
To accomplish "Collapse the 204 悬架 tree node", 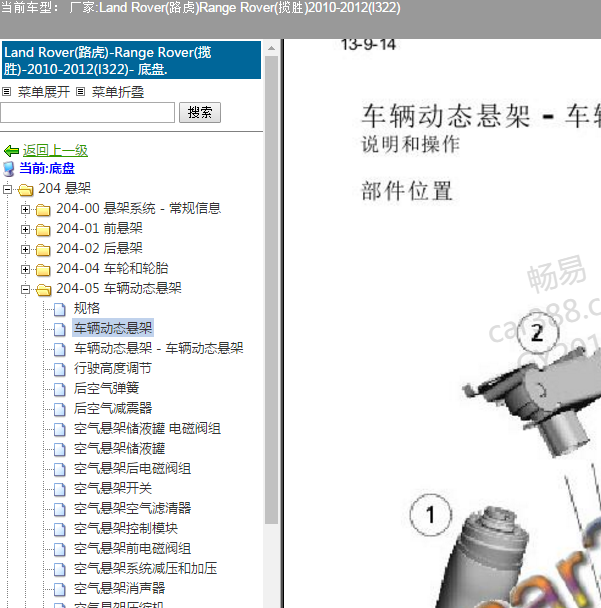I will pyautogui.click(x=7, y=189).
